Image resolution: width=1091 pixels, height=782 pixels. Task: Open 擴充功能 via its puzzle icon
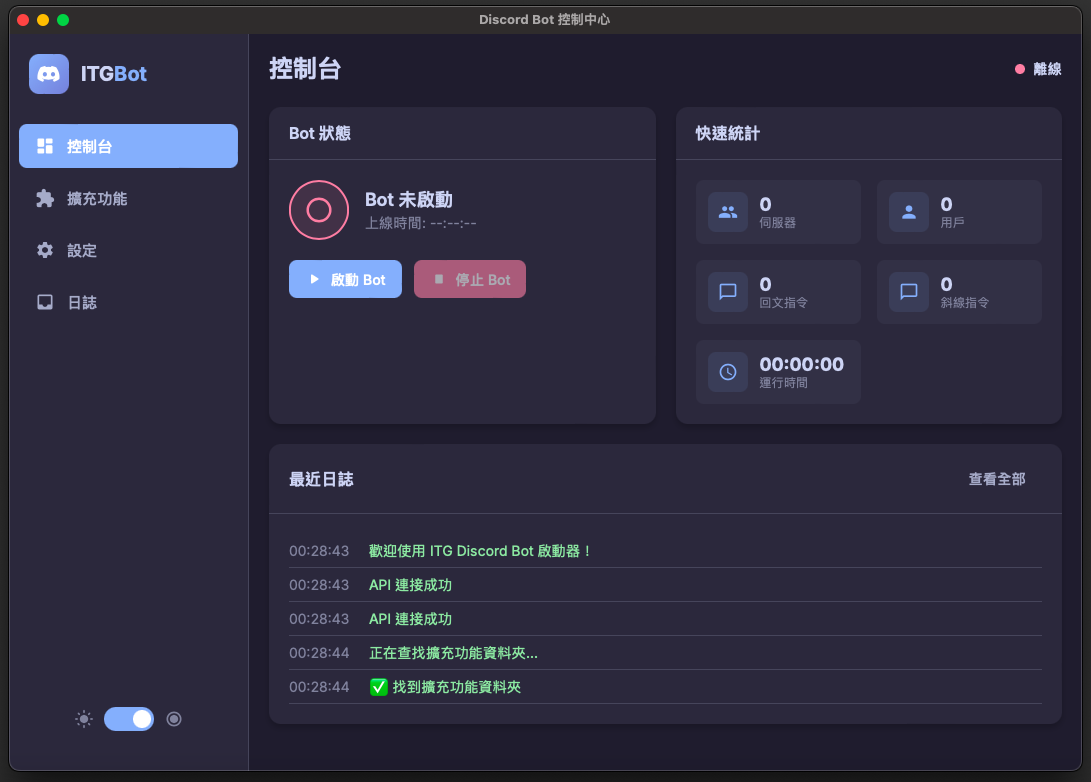click(x=45, y=198)
